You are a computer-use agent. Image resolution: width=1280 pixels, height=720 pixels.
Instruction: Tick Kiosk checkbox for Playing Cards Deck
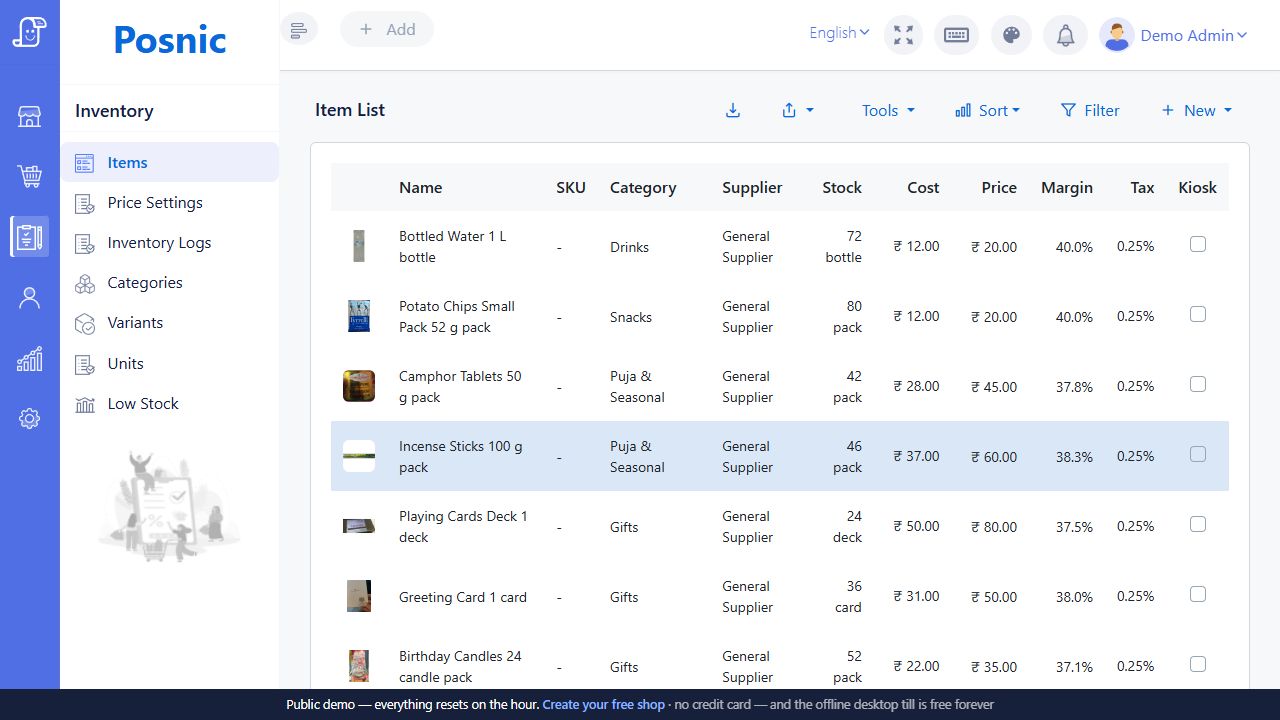coord(1198,524)
